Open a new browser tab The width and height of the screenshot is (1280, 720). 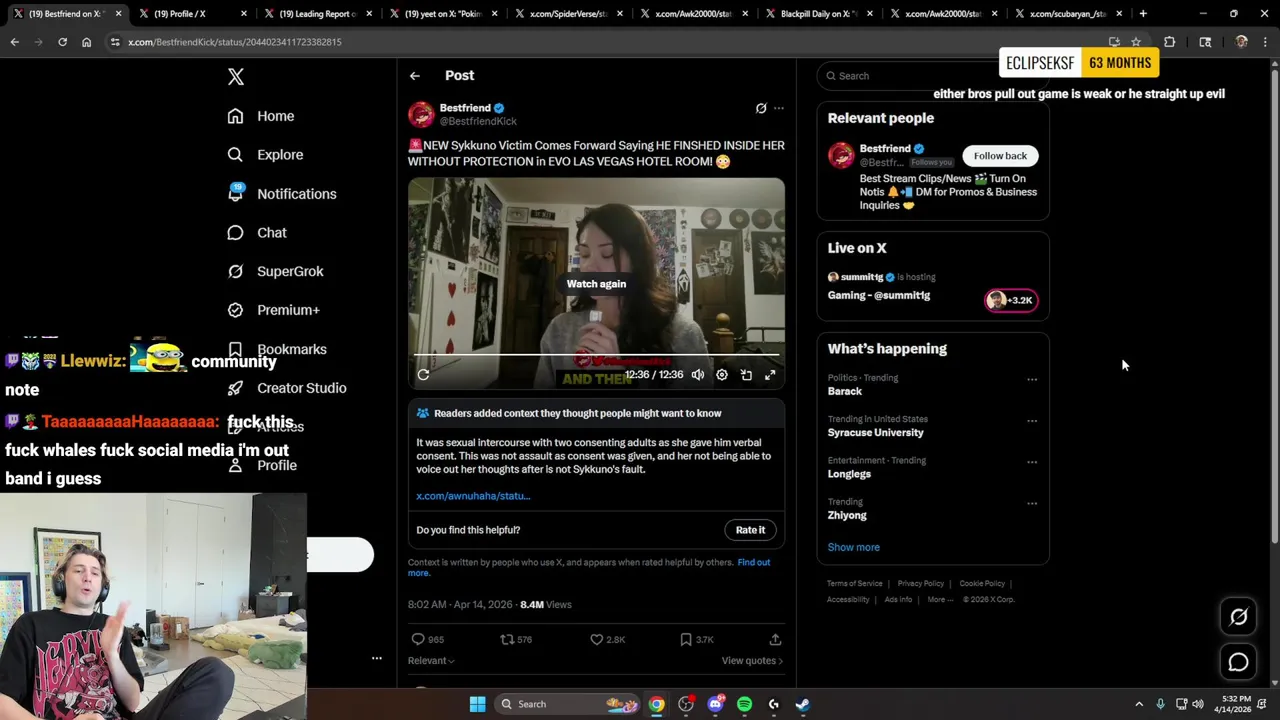[1143, 14]
